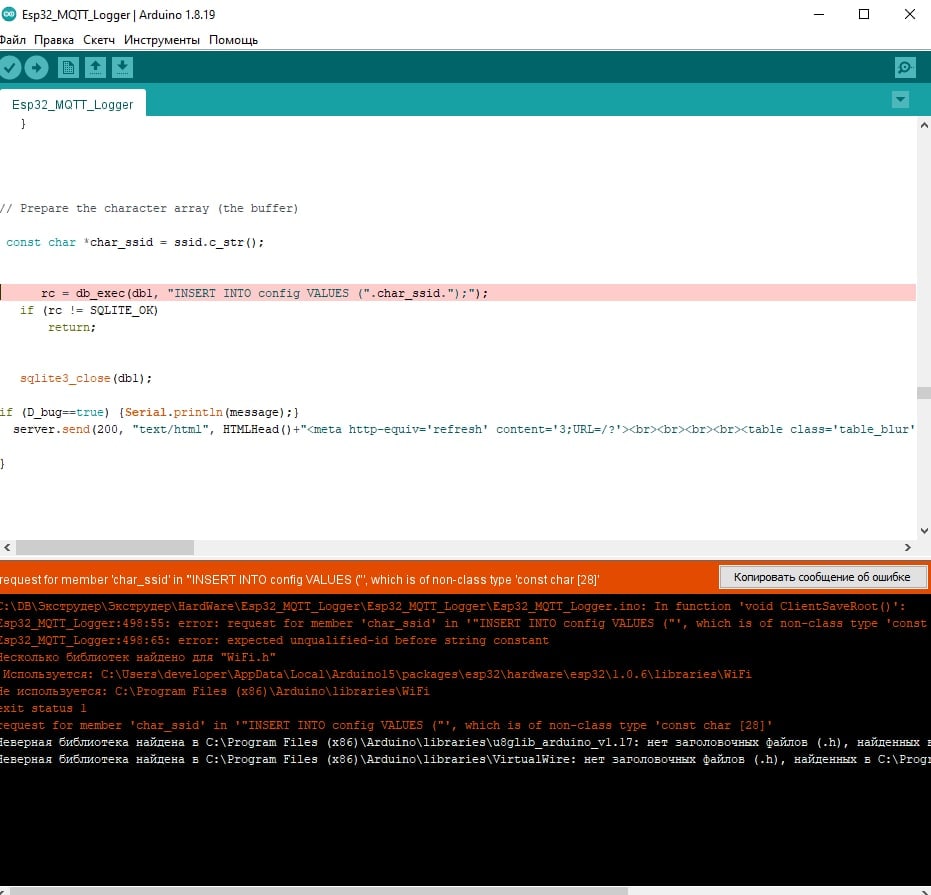
Task: Click the console horizontal scrollbar at bottom
Action: [319, 891]
